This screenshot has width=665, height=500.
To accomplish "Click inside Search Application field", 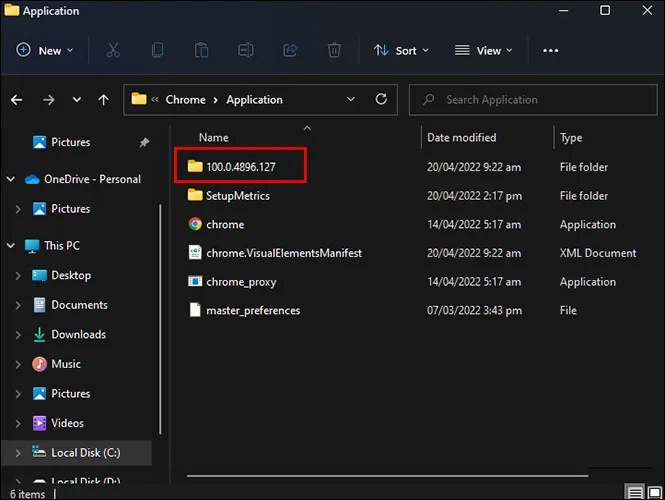I will (533, 100).
